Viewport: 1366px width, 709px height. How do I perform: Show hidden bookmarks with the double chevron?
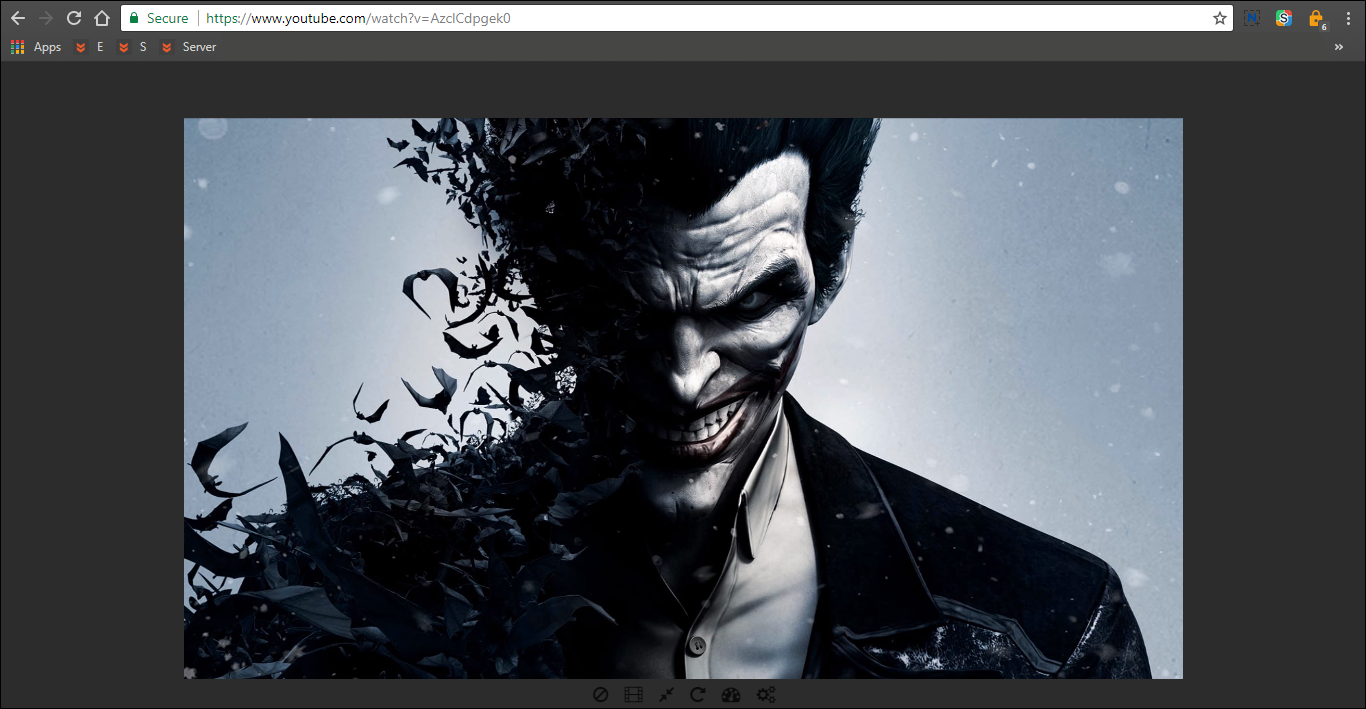coord(1339,47)
